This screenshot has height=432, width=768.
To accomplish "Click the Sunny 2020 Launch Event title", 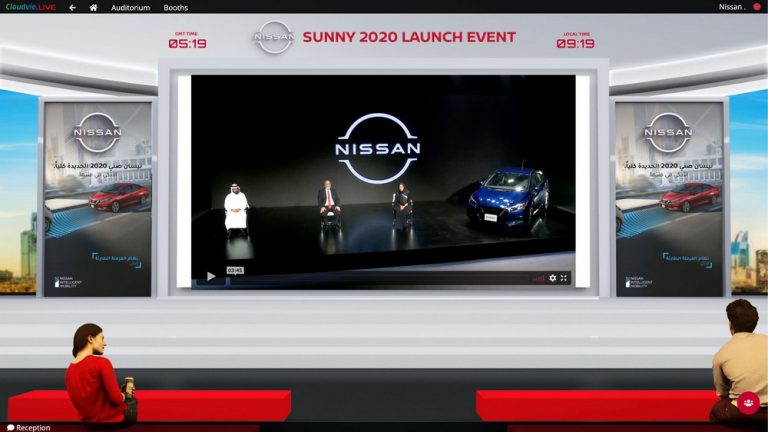I will [408, 38].
